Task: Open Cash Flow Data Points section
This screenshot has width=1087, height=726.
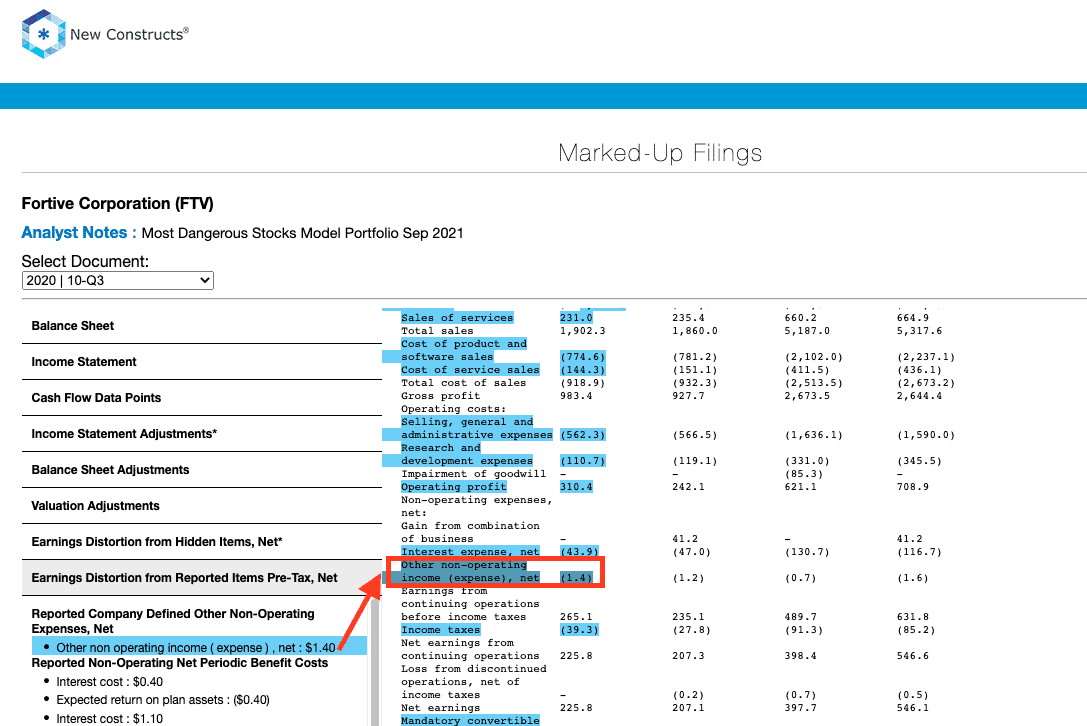Action: coord(202,398)
